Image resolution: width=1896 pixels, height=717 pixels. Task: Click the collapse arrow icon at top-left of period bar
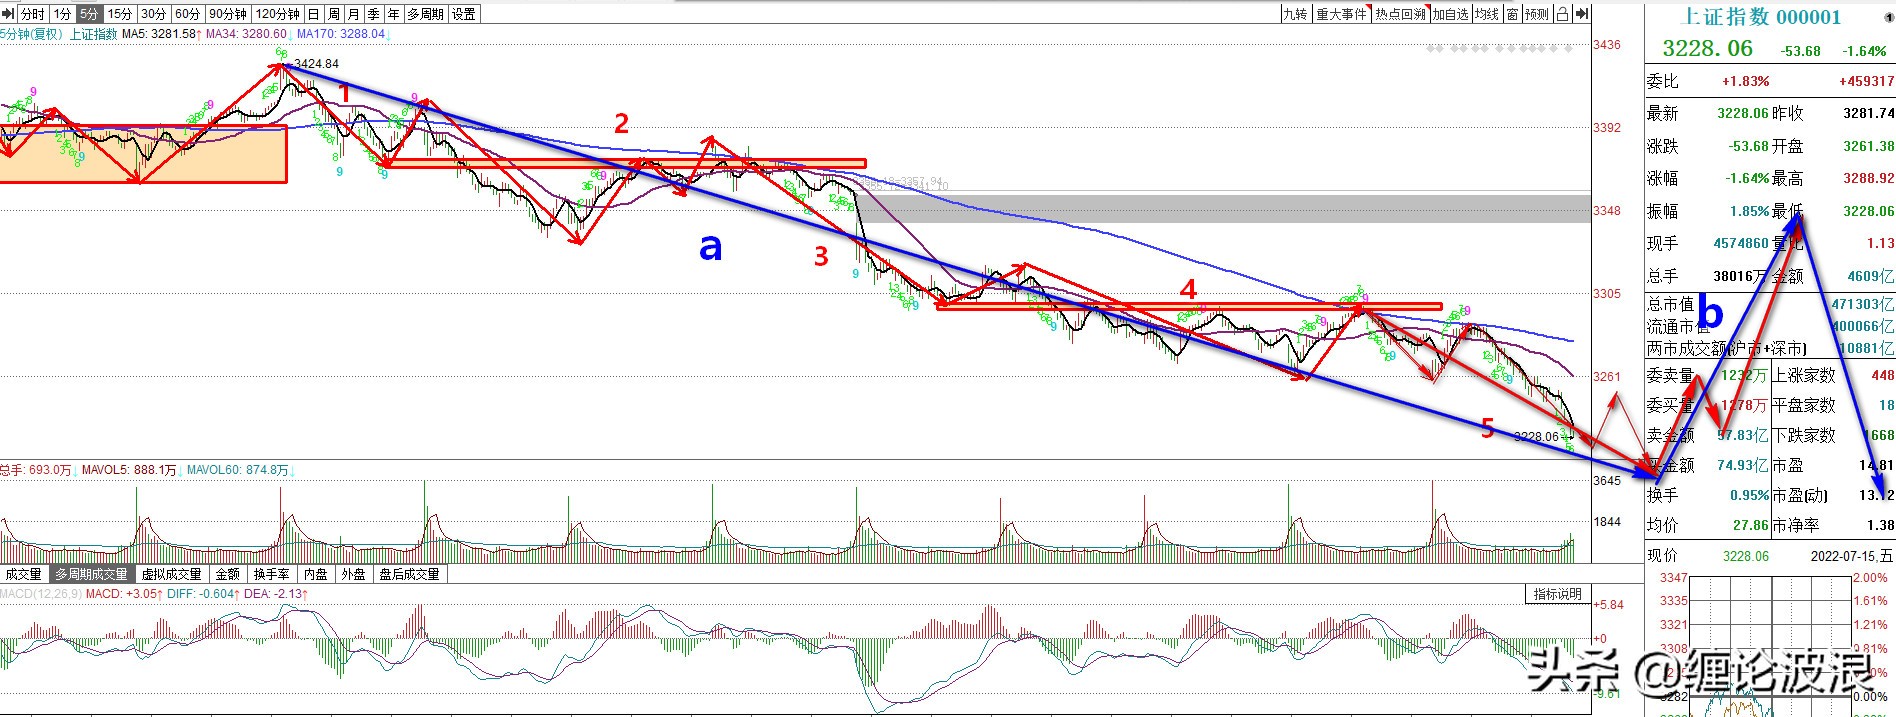[8, 14]
